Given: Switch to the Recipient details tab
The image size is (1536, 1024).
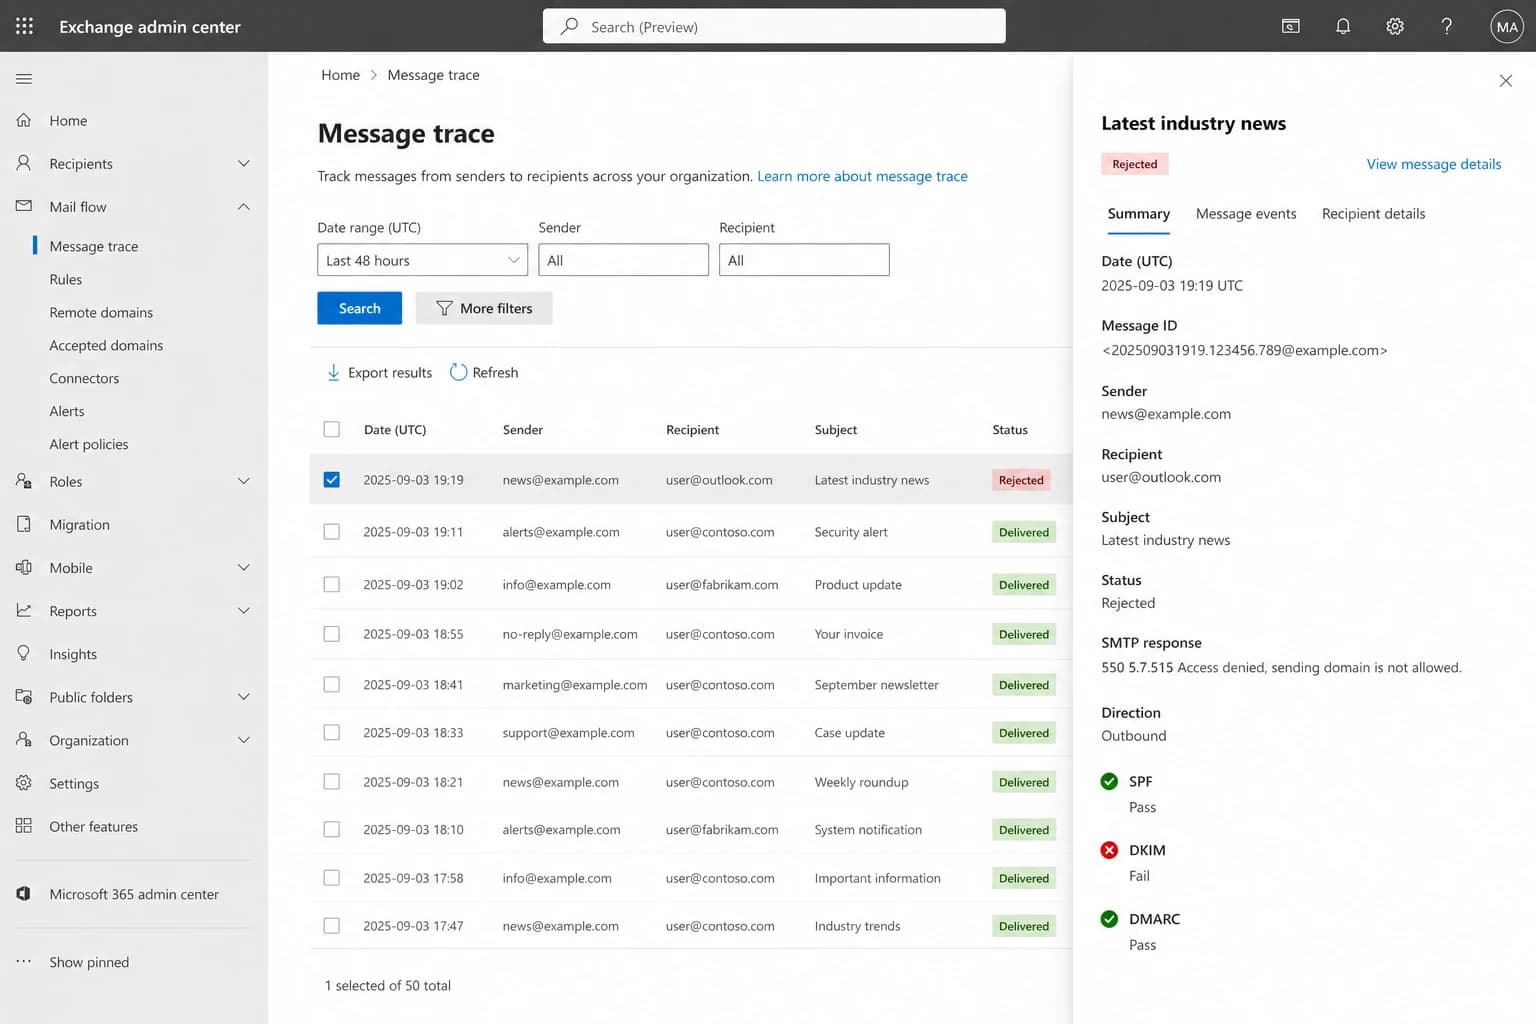Looking at the screenshot, I should tap(1373, 213).
